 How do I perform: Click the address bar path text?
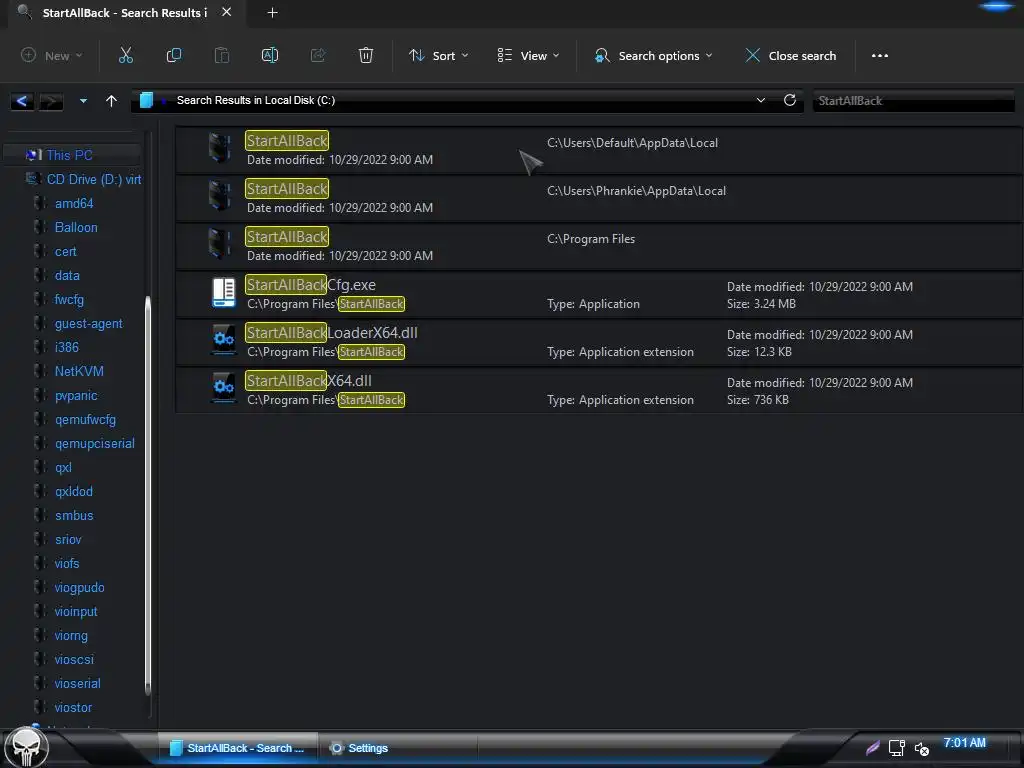[255, 101]
